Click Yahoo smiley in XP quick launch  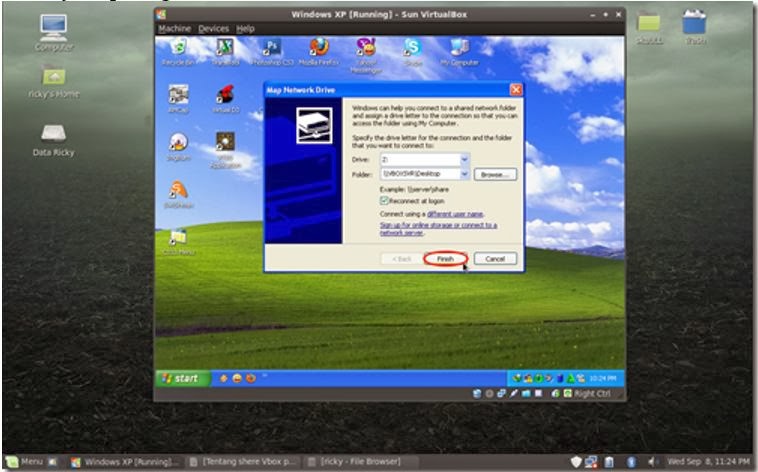pyautogui.click(x=237, y=378)
